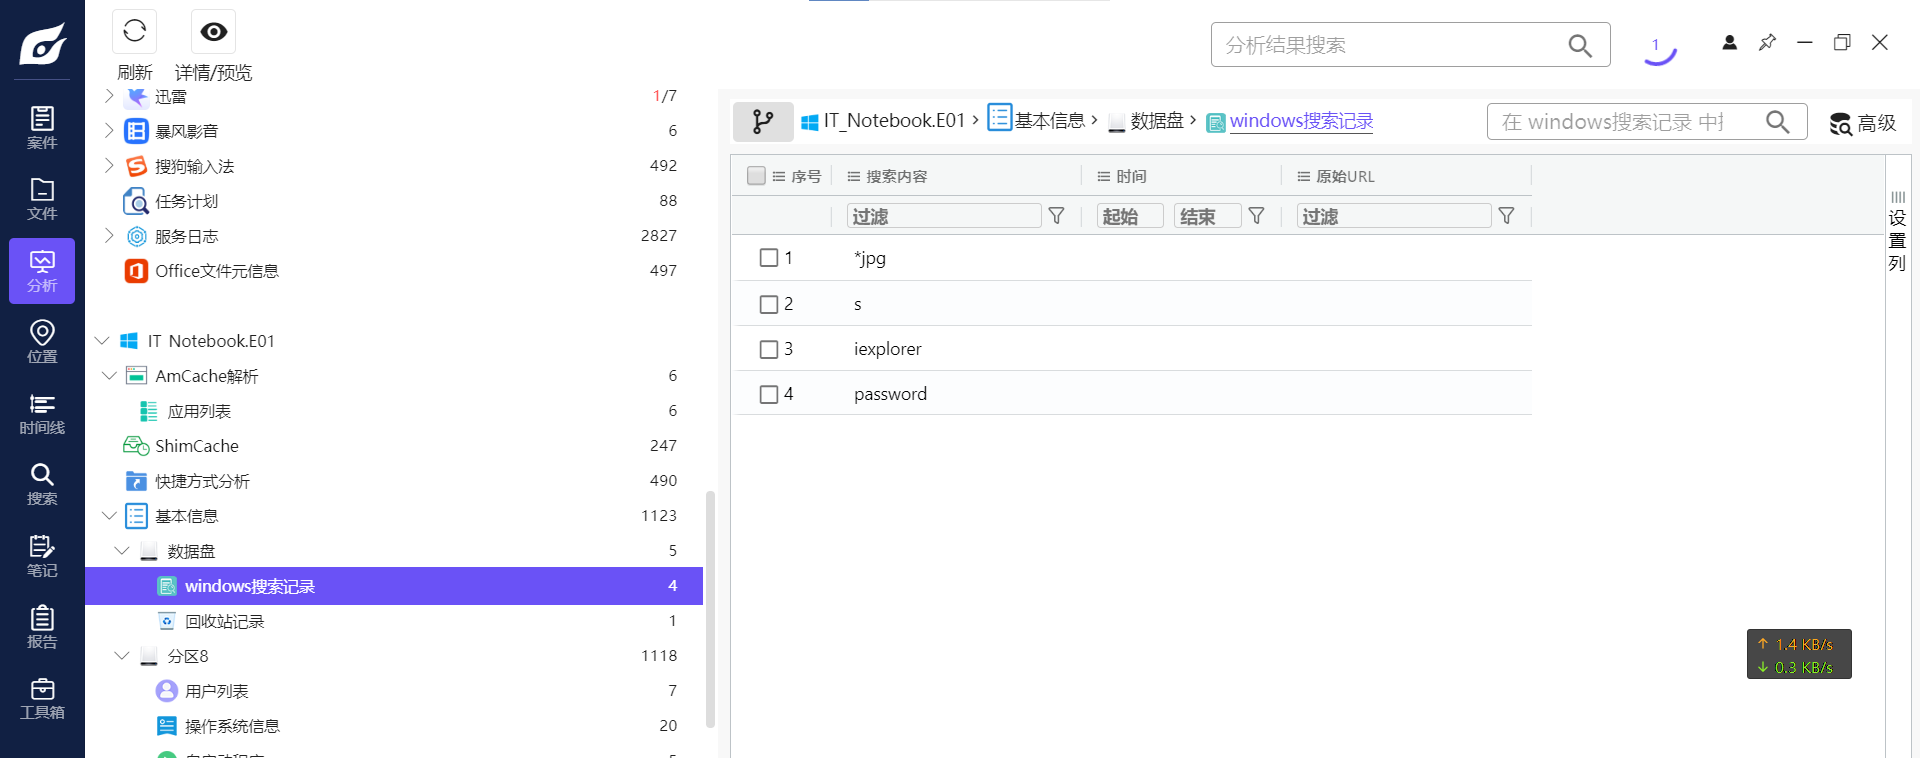The width and height of the screenshot is (1920, 758).
Task: Open the 搜索 (search) sidebar section
Action: (x=42, y=485)
